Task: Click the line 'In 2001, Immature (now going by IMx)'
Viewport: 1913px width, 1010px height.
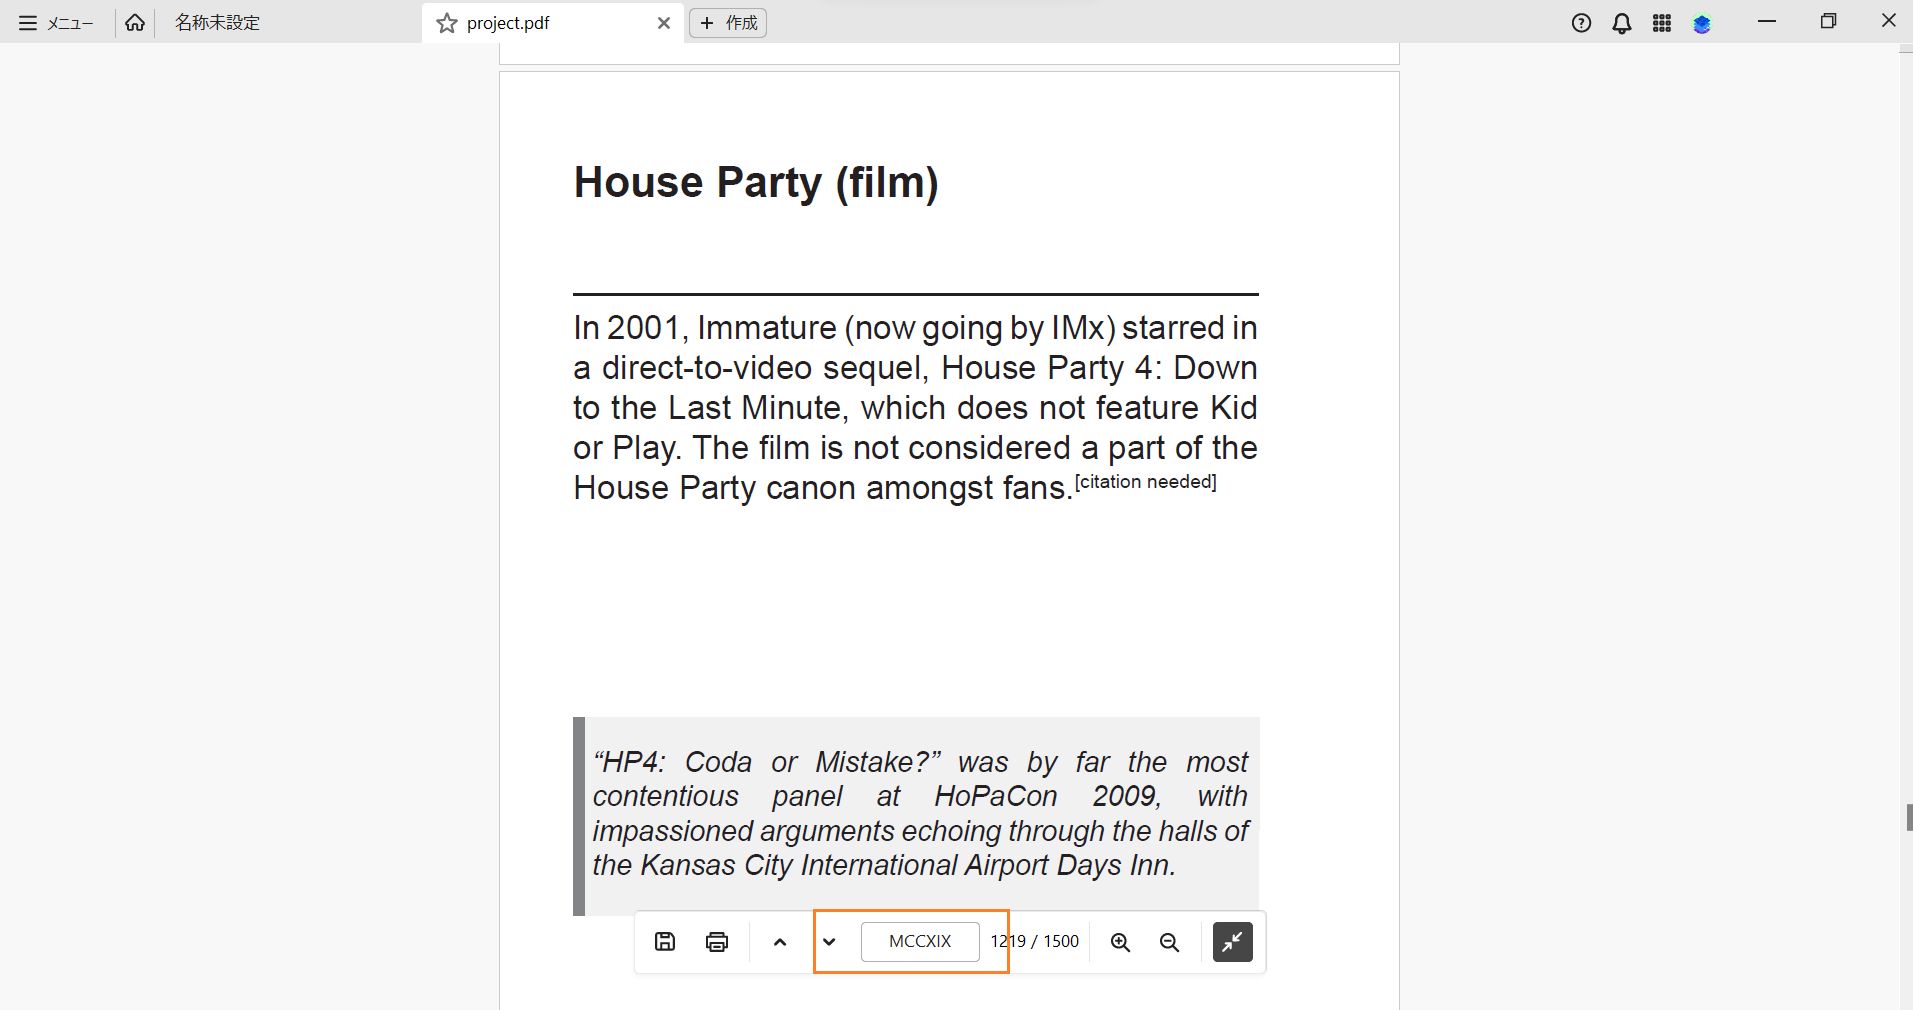Action: coord(845,328)
